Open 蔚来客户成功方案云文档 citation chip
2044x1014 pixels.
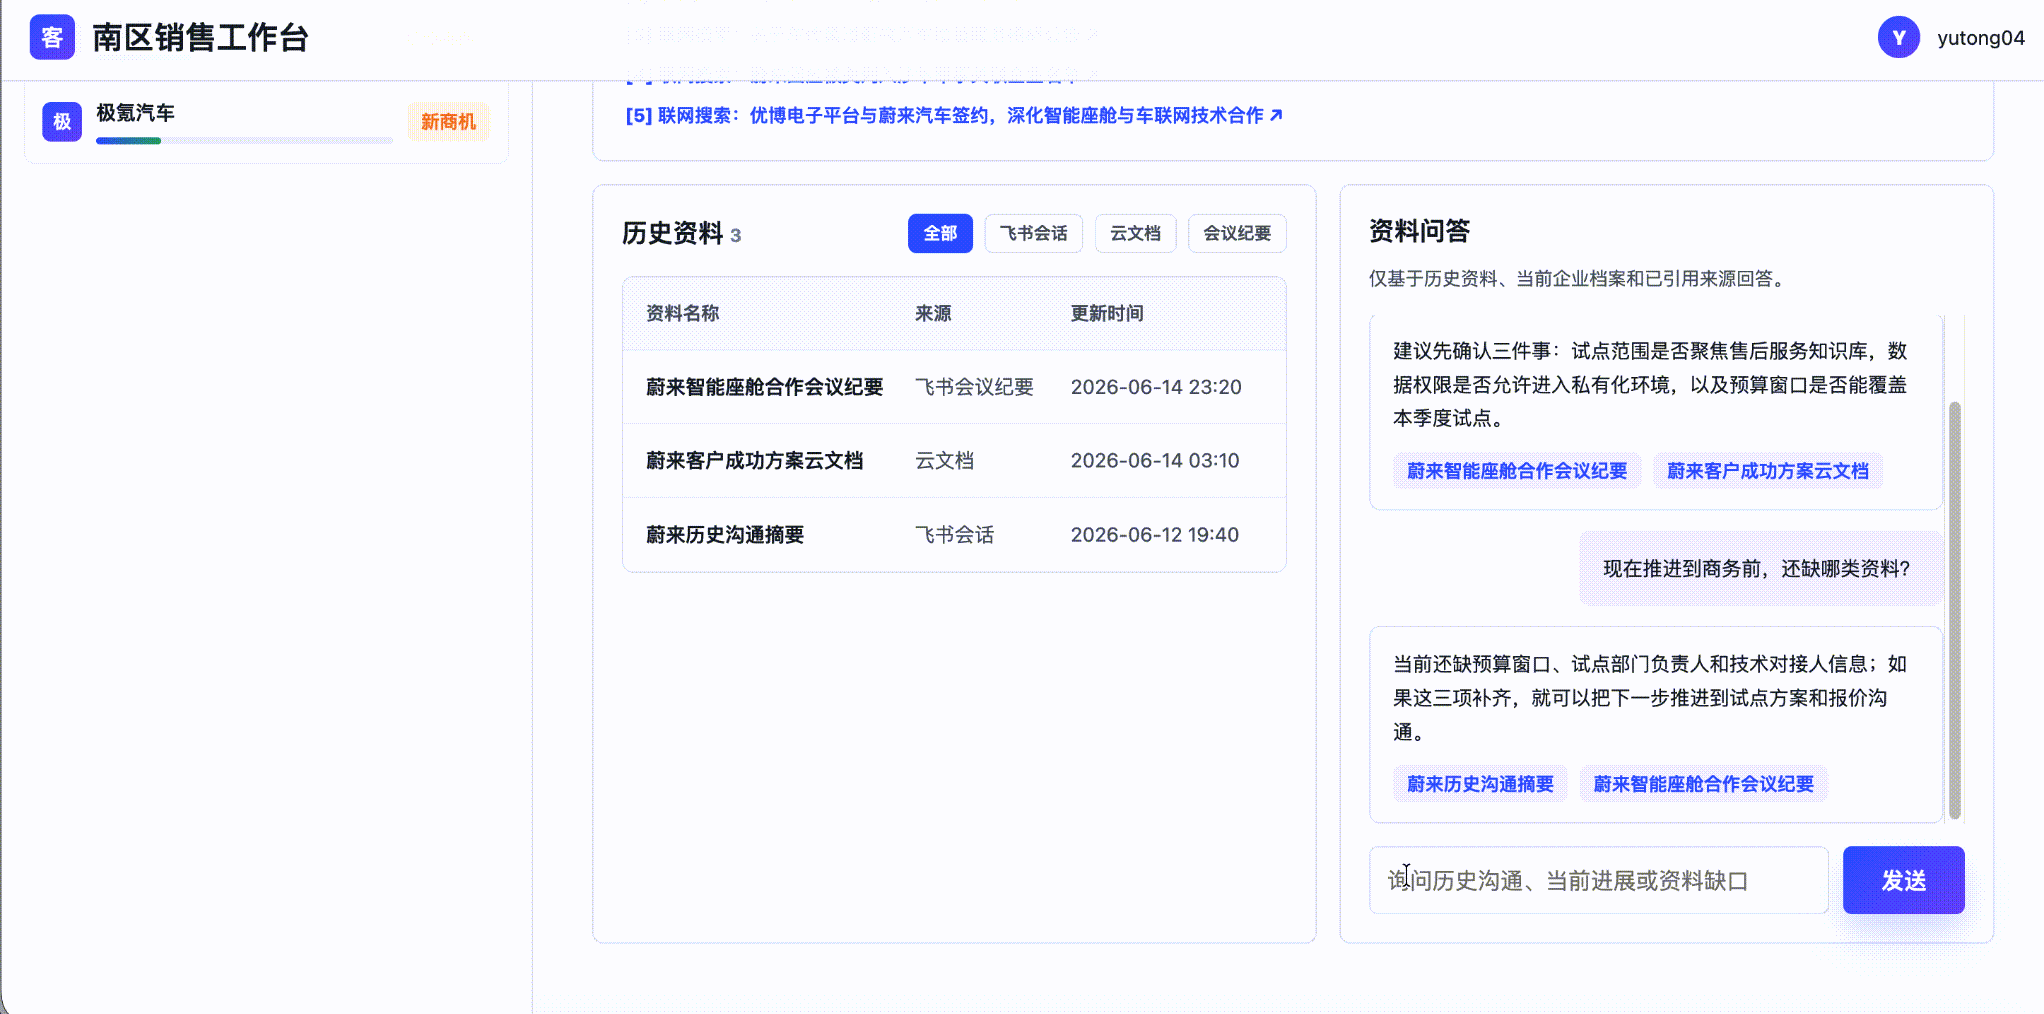[x=1768, y=471]
